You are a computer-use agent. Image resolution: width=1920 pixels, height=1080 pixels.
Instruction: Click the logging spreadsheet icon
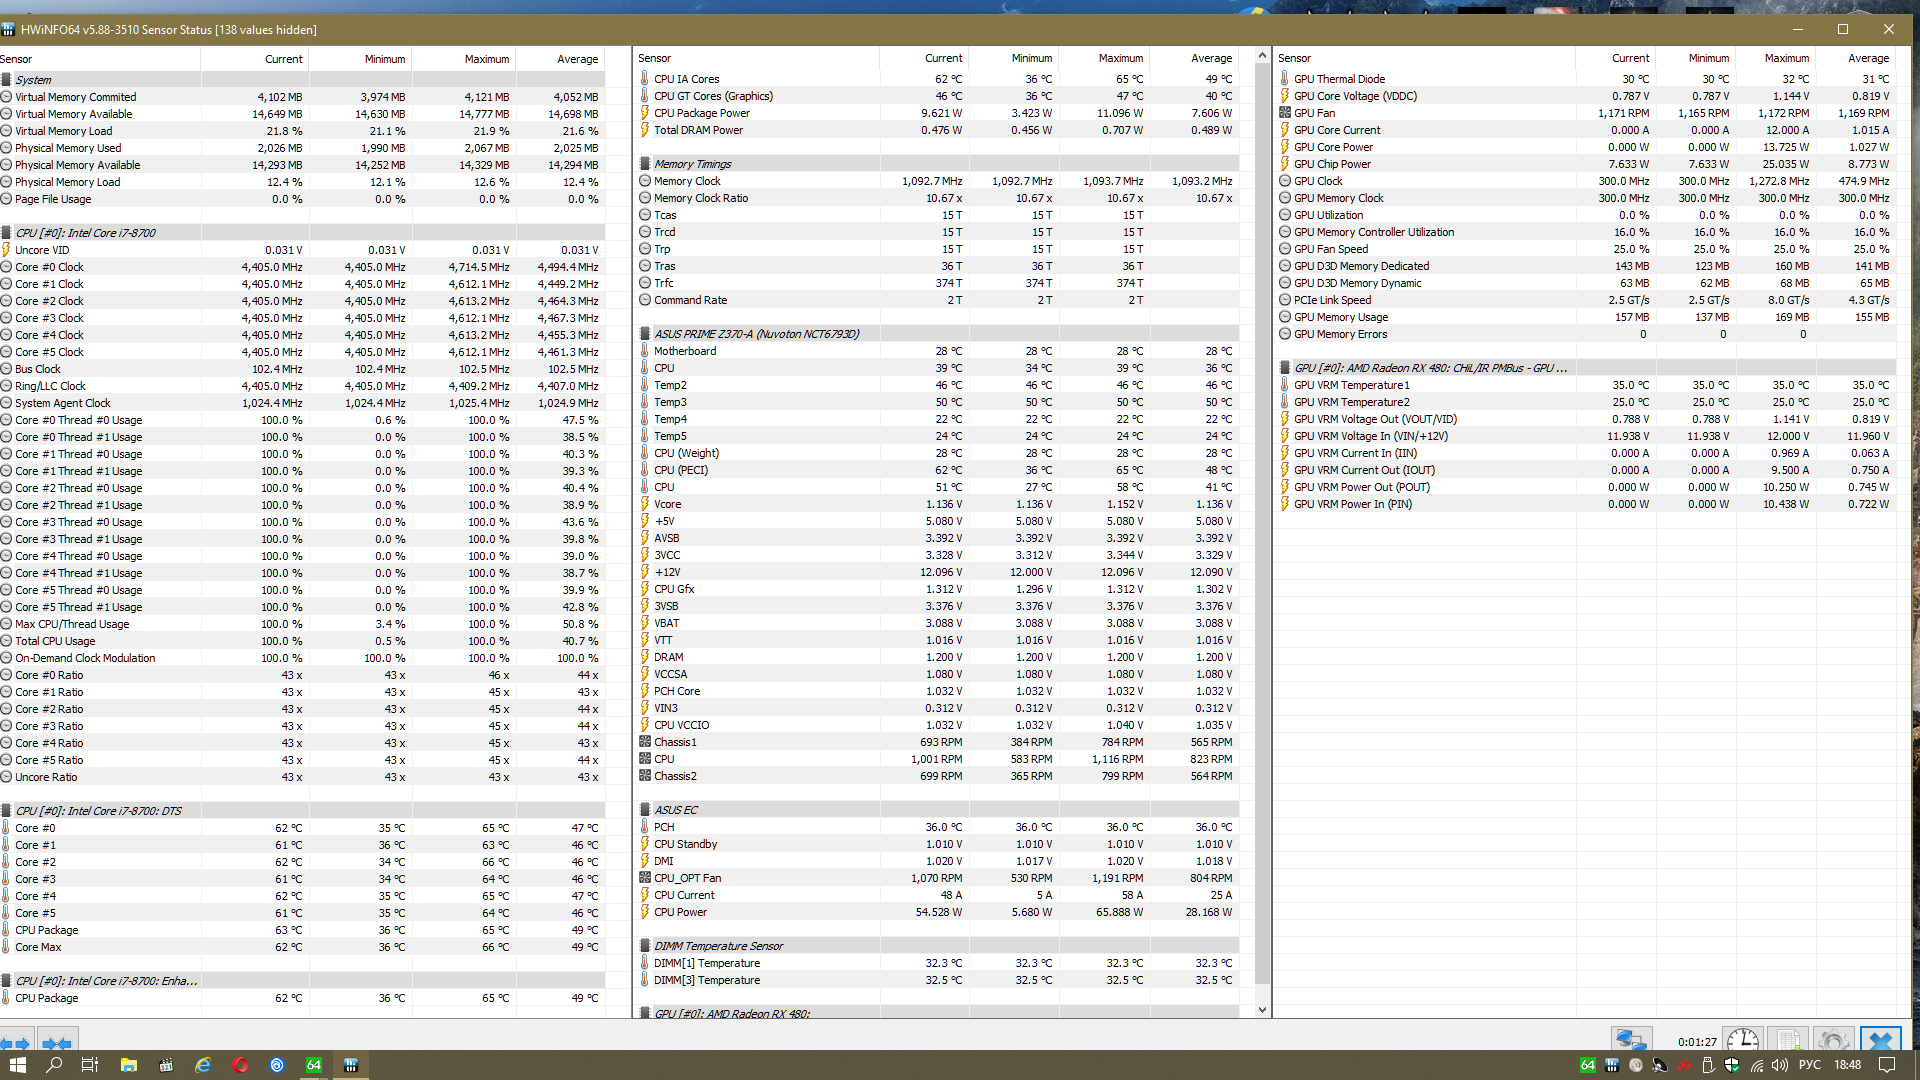[x=1788, y=1040]
